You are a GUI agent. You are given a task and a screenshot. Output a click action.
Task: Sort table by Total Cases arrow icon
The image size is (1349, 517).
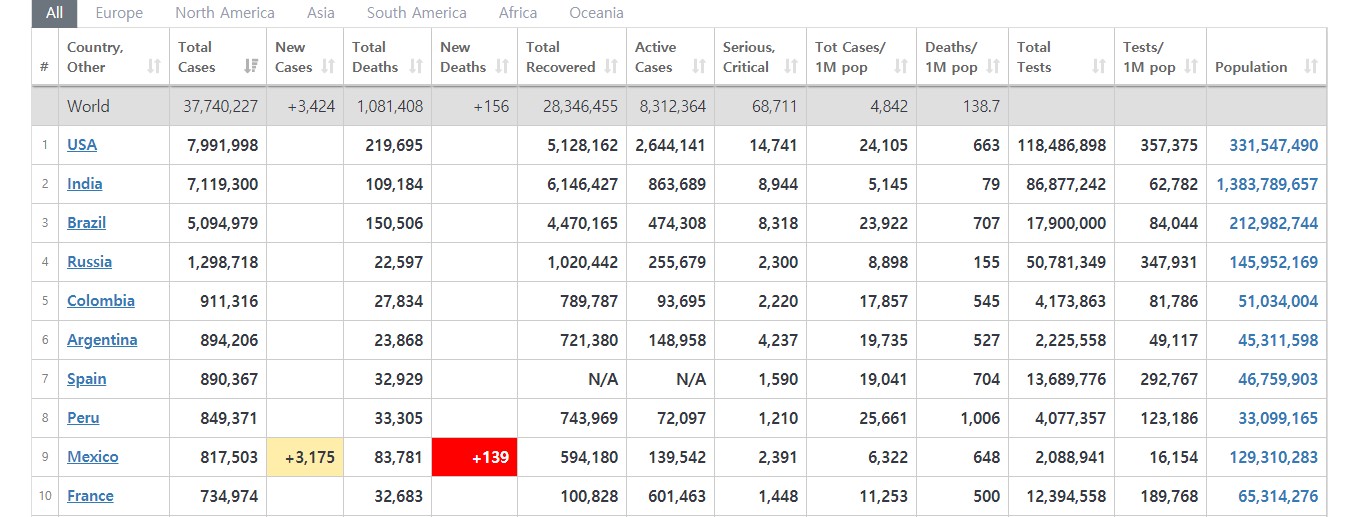[x=251, y=67]
